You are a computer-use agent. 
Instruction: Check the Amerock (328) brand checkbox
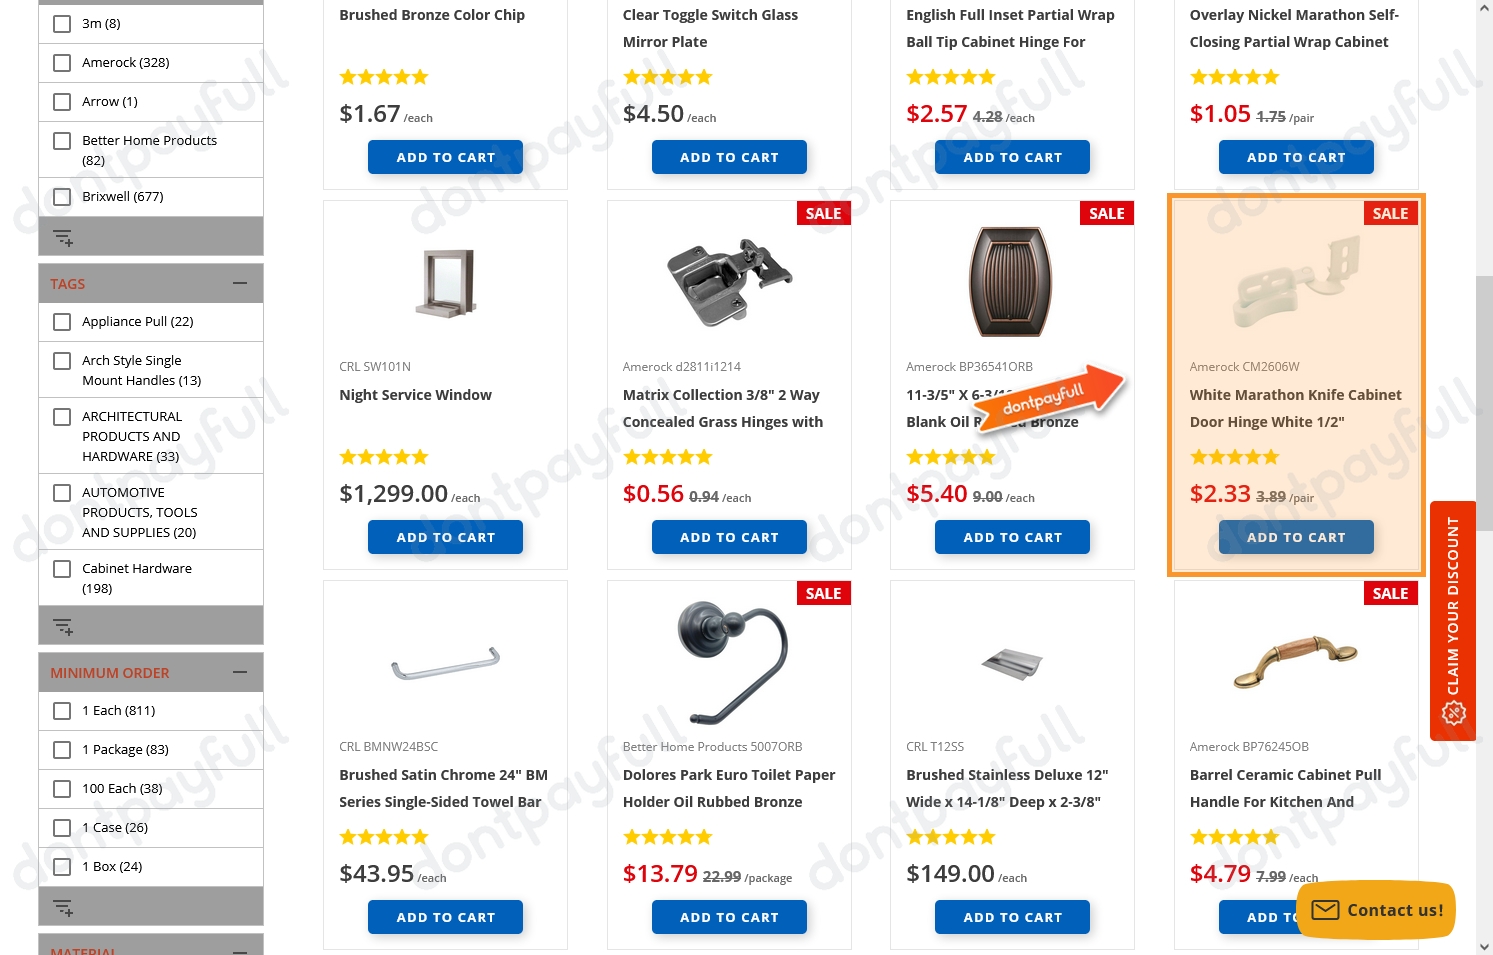point(61,62)
